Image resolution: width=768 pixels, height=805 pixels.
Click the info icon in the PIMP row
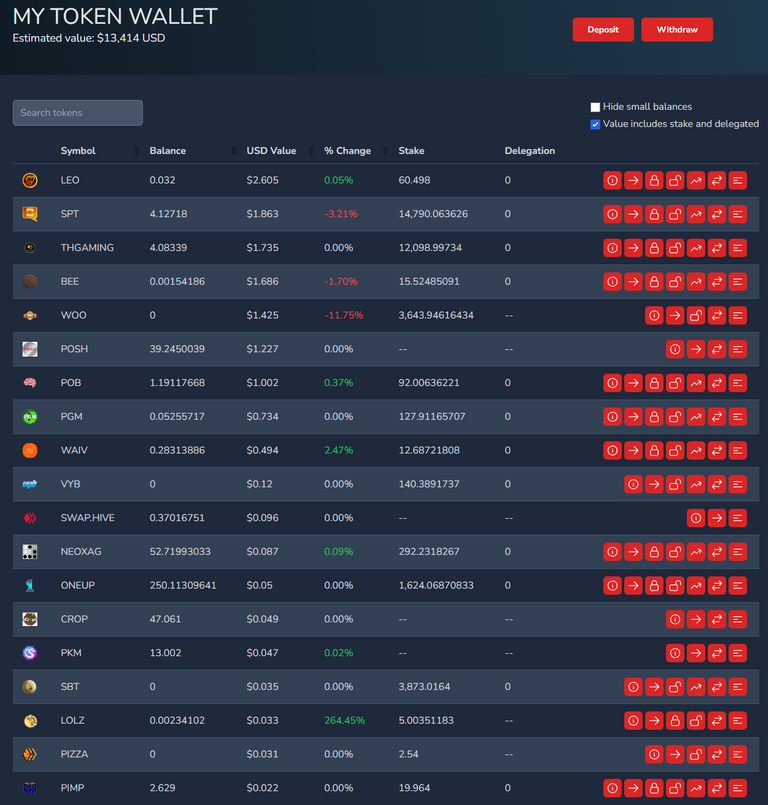[x=612, y=788]
